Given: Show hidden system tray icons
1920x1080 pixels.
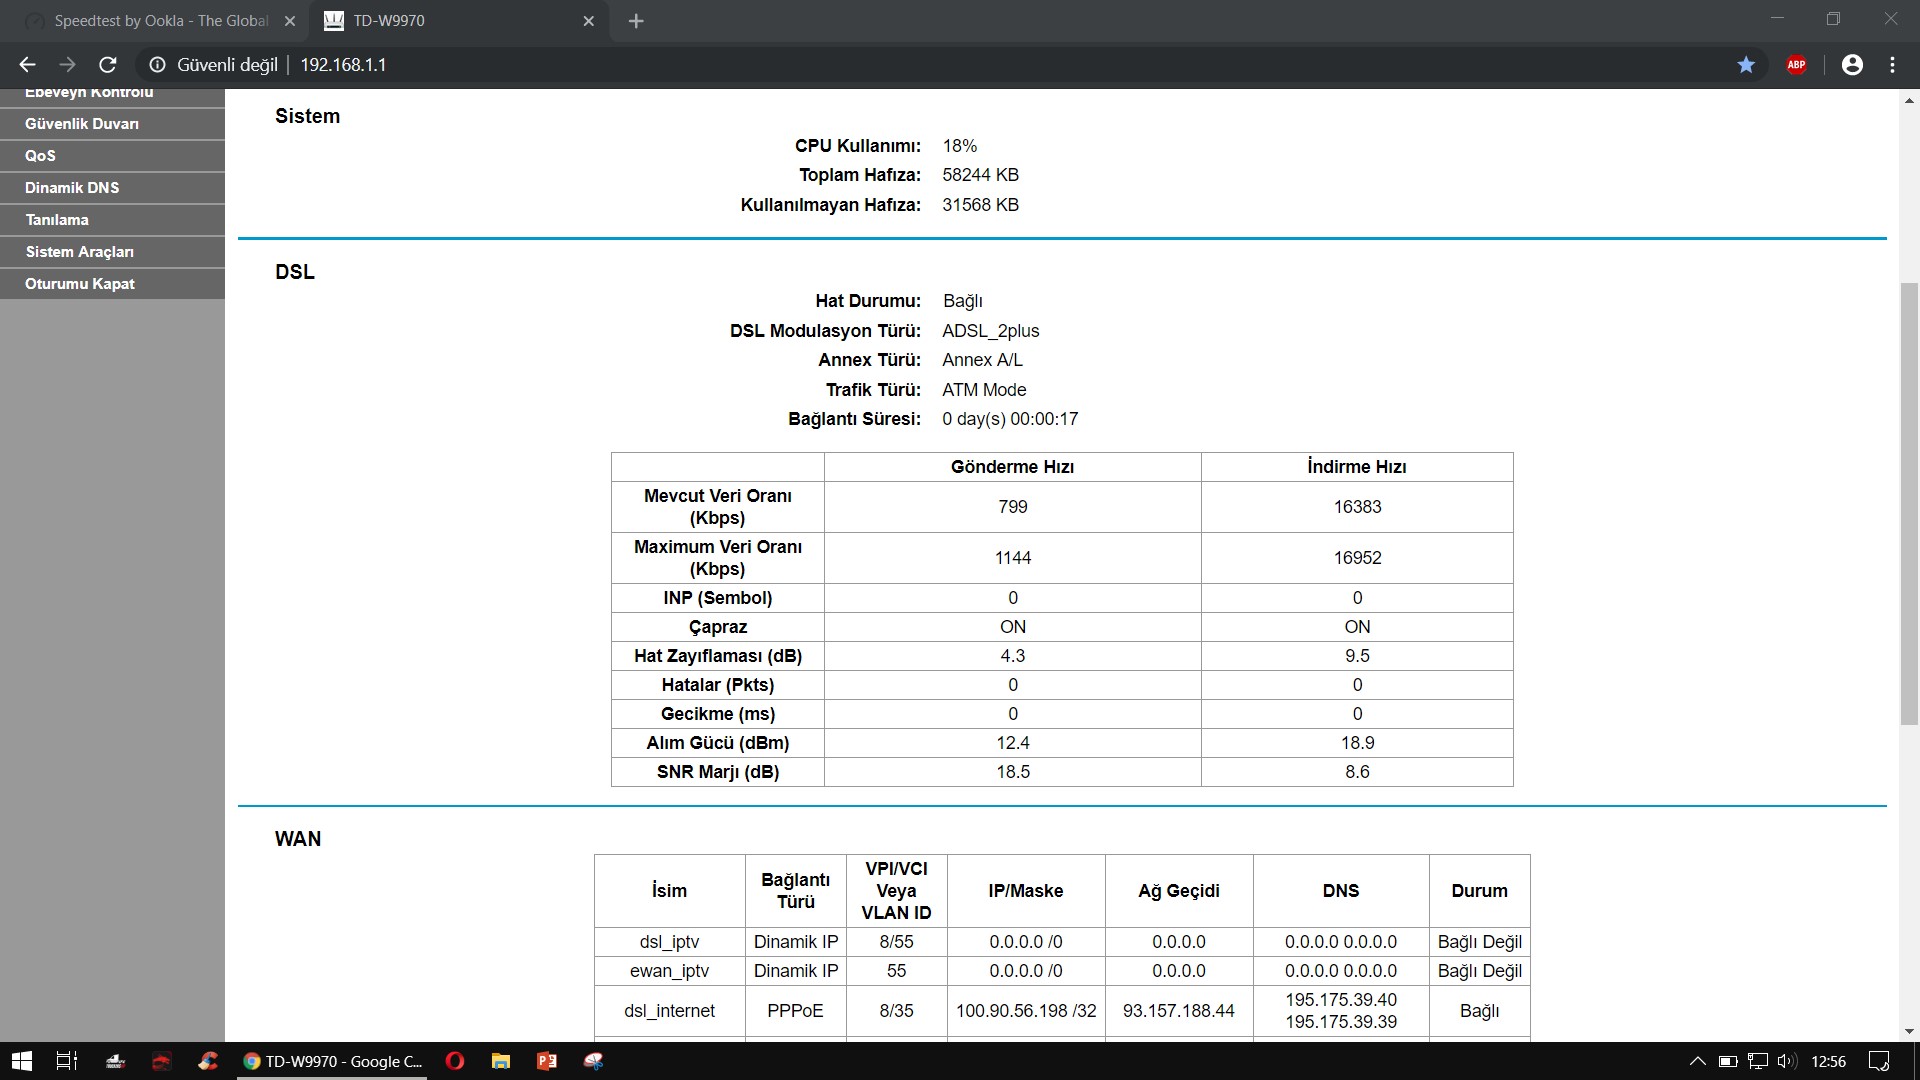Looking at the screenshot, I should tap(1697, 1061).
